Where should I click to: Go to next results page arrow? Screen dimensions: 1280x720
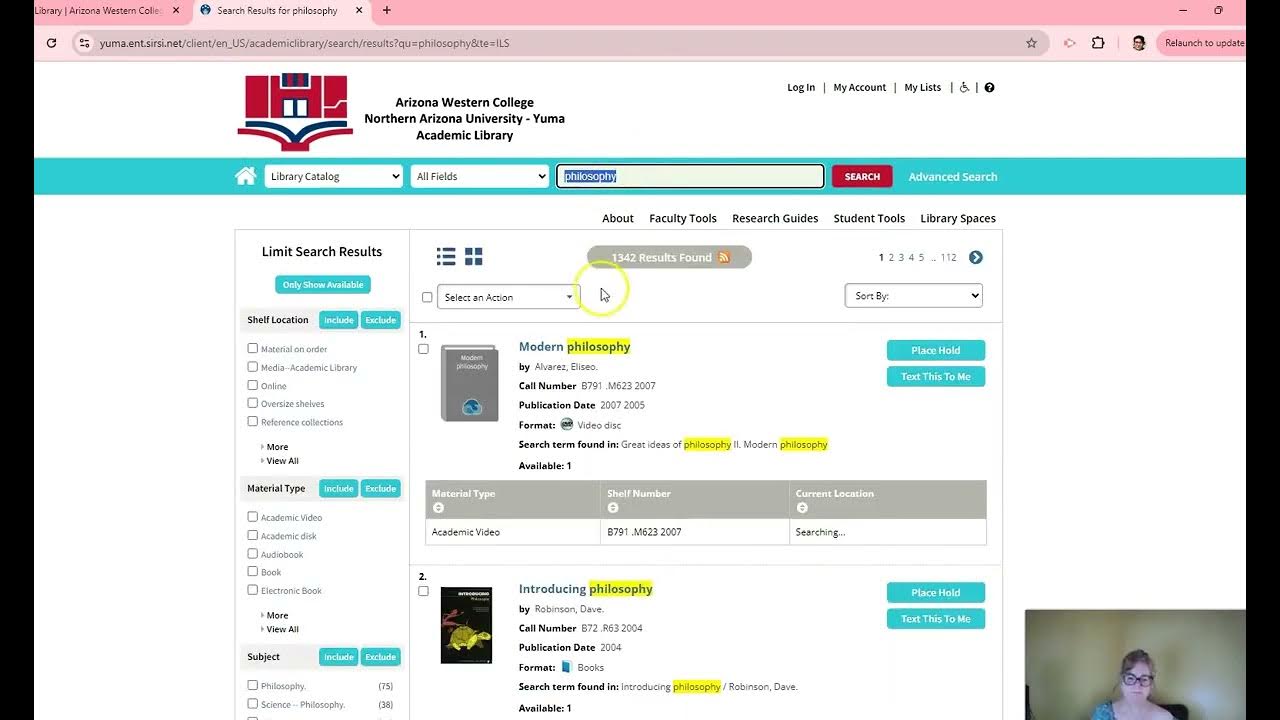point(976,257)
